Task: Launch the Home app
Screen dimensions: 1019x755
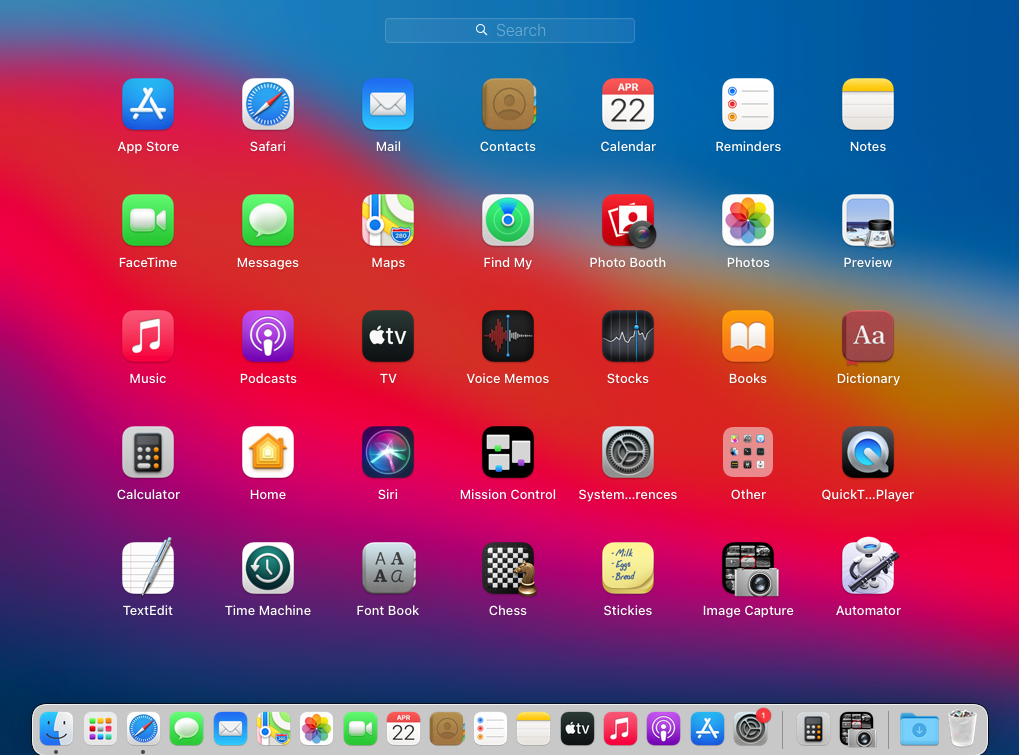Action: click(x=268, y=452)
